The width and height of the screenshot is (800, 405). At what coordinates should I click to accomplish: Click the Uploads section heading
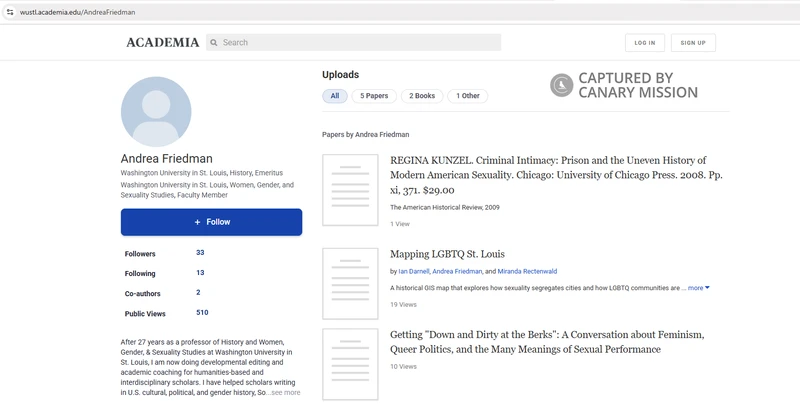tap(340, 74)
